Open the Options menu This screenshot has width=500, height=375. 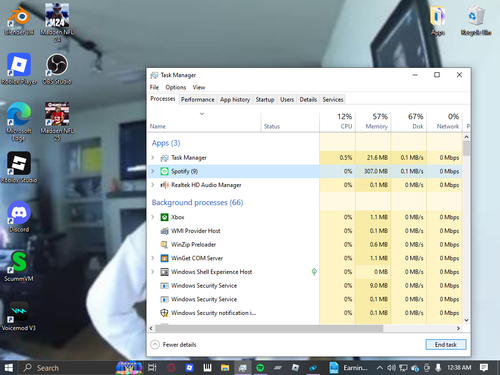(x=176, y=87)
